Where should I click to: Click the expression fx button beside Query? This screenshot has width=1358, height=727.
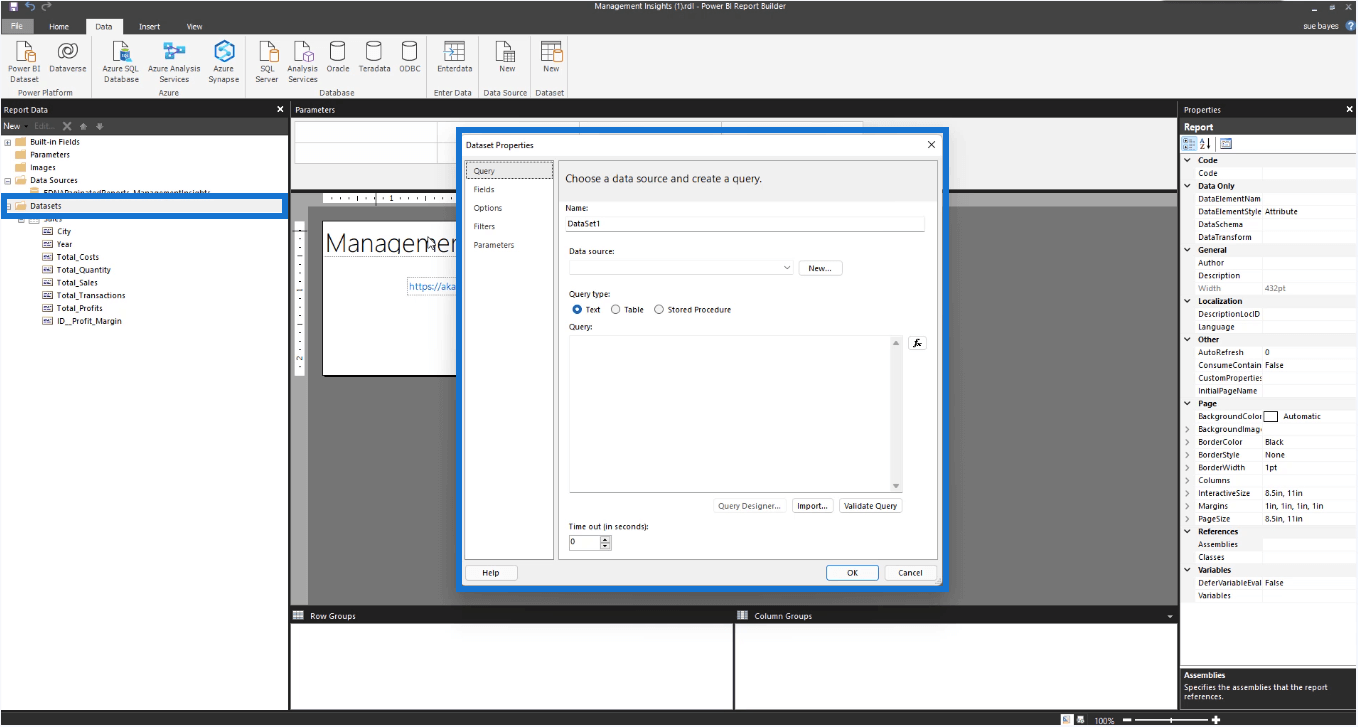[x=917, y=343]
